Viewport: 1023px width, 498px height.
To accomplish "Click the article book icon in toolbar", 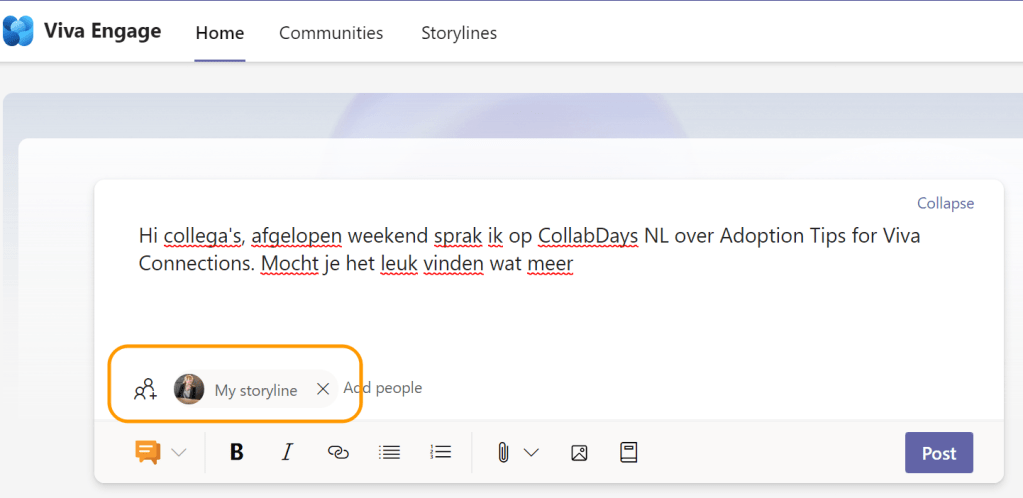I will pyautogui.click(x=629, y=453).
